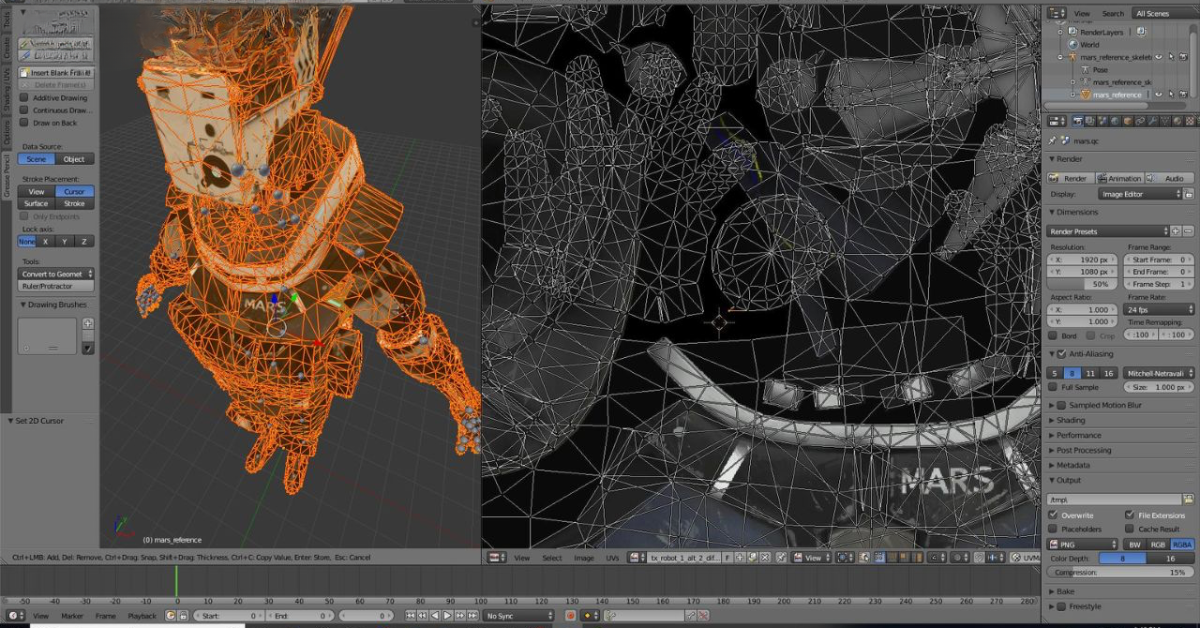Click the Image Editor type icon in UV header

(493, 557)
